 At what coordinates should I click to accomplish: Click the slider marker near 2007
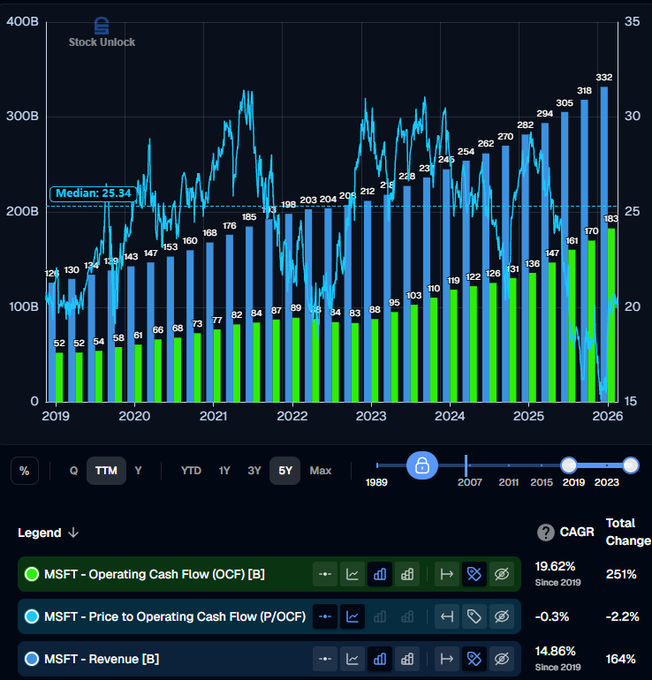pos(466,466)
